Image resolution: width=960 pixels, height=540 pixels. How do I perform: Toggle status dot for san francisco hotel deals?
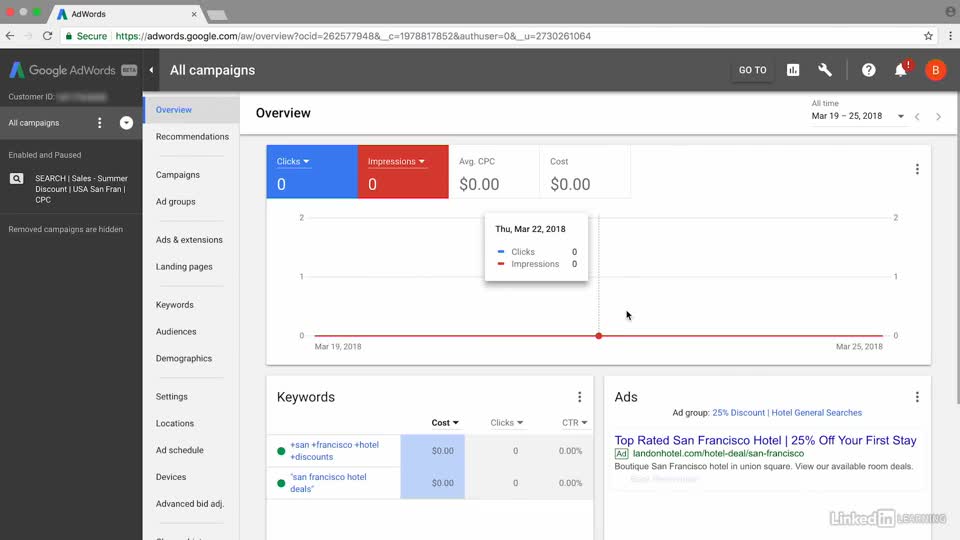point(281,483)
